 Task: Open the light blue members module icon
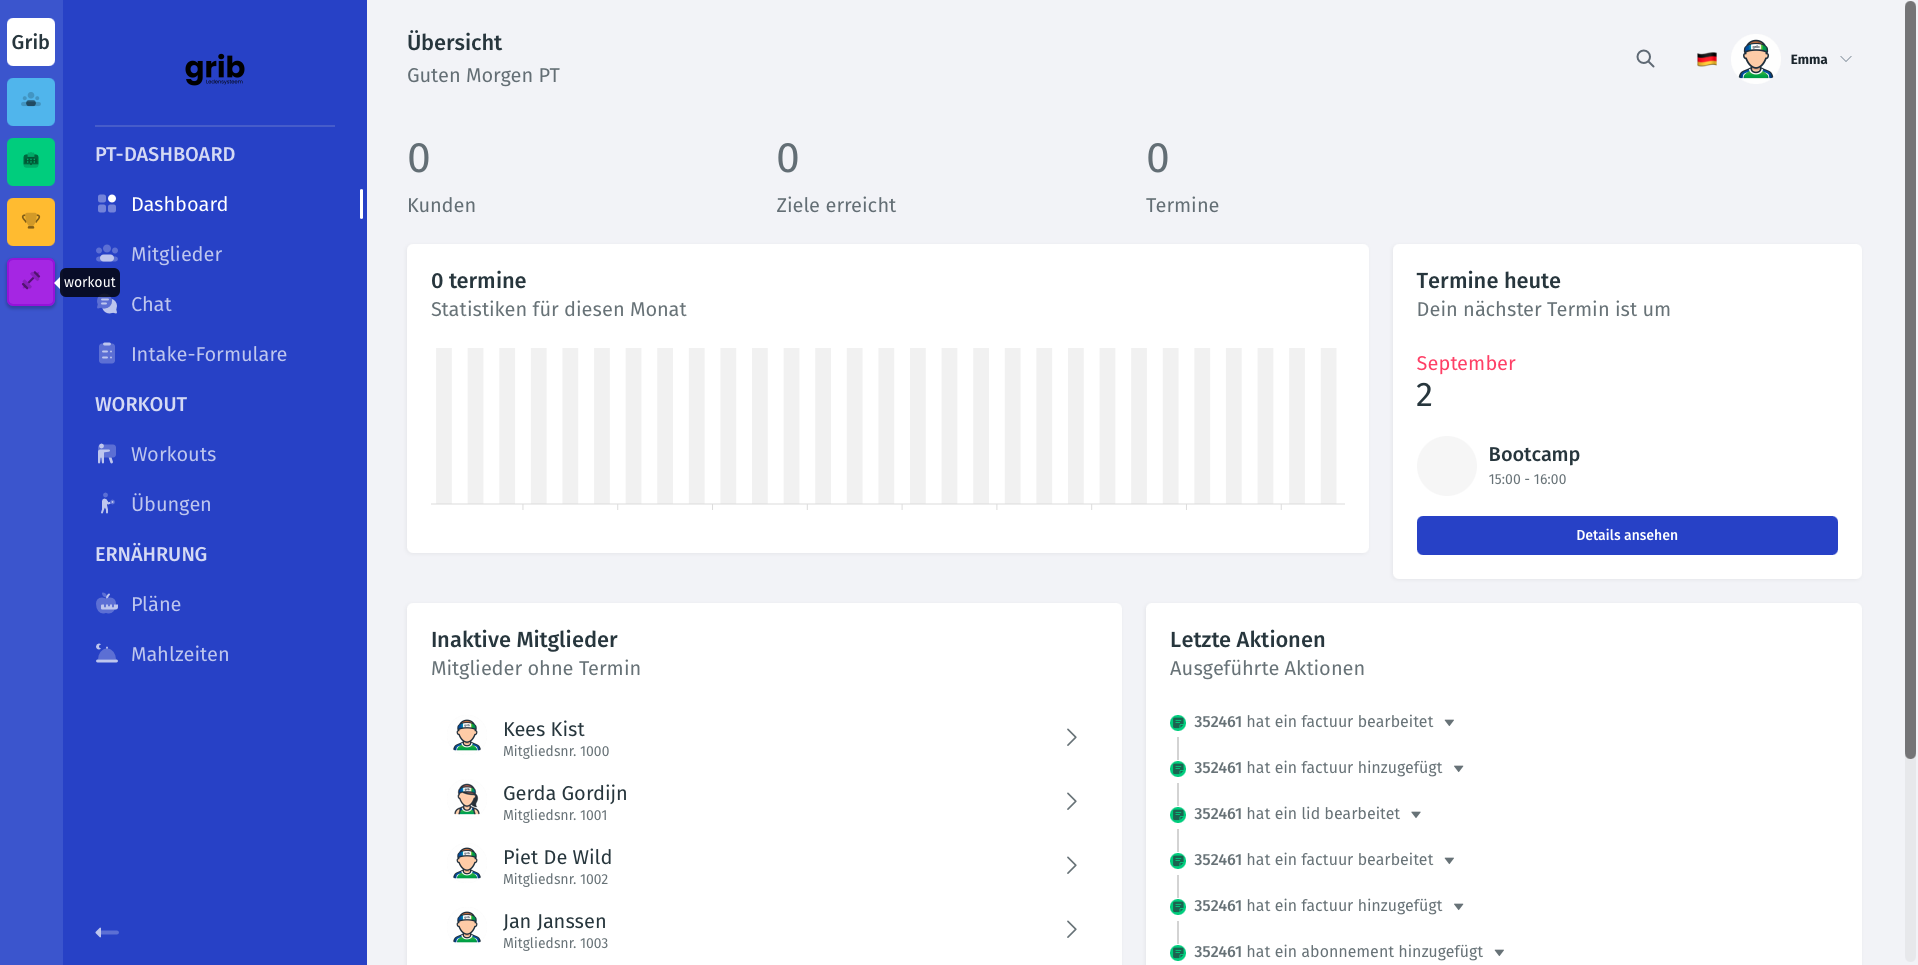[x=31, y=101]
